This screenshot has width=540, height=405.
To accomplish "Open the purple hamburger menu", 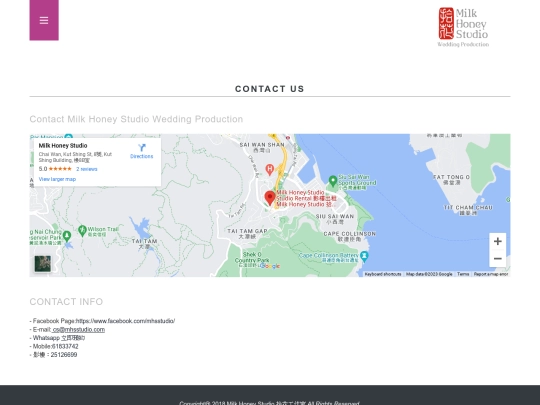I will click(44, 20).
